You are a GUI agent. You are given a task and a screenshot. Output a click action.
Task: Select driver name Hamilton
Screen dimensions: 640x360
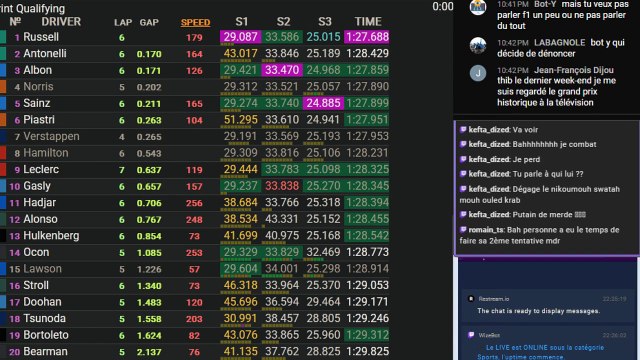pyautogui.click(x=46, y=153)
